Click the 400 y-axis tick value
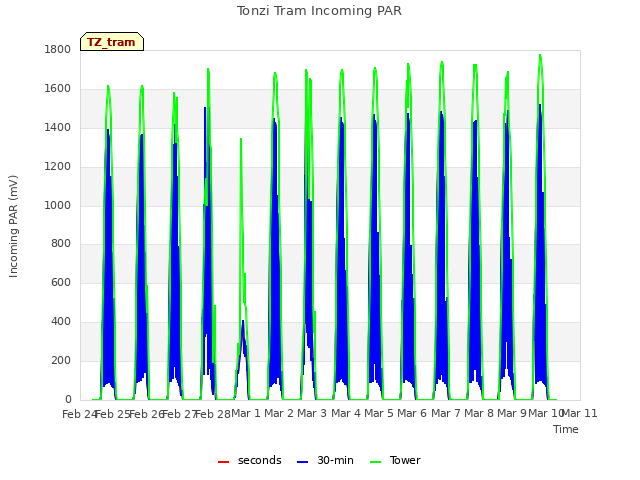This screenshot has height=480, width=640. tap(61, 322)
